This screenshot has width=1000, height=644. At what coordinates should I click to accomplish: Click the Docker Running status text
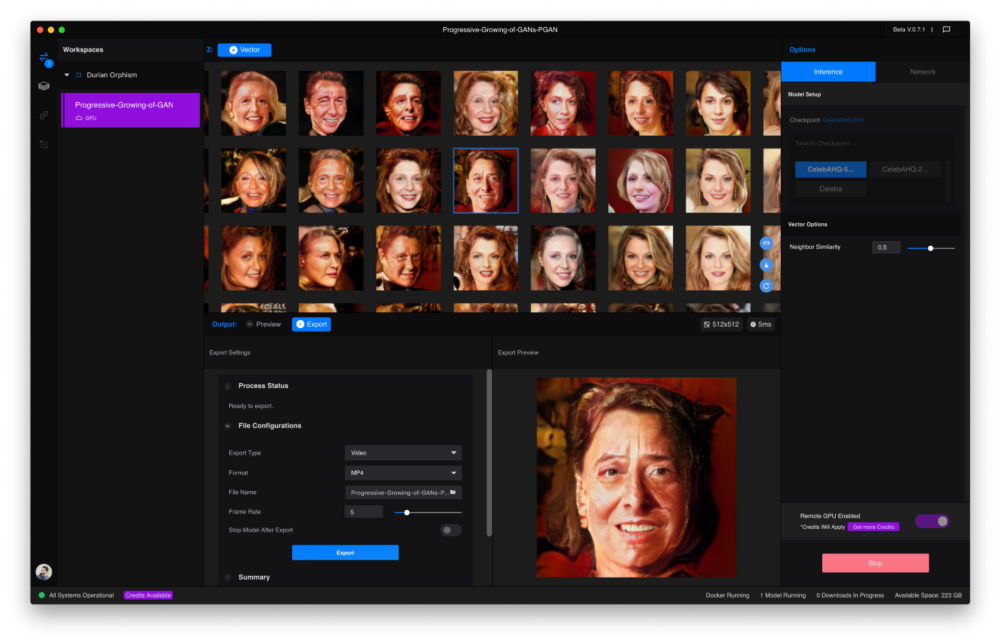(x=727, y=595)
